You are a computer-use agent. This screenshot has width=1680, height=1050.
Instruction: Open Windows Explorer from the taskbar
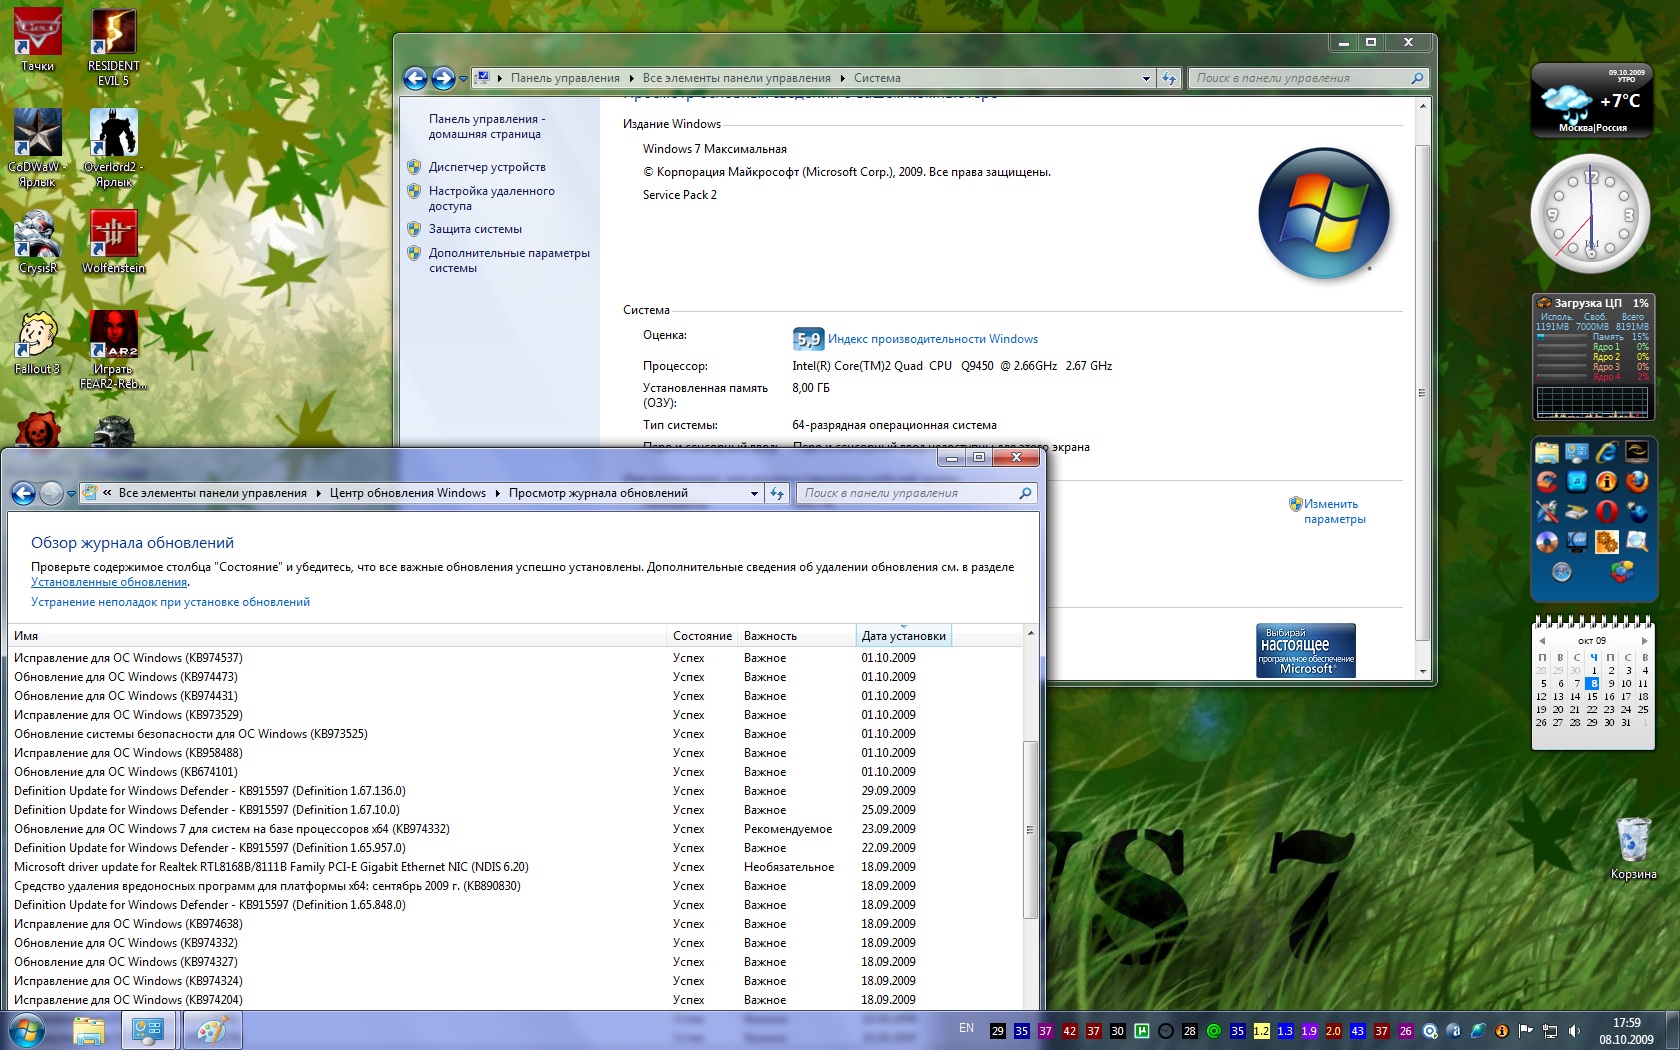[89, 1030]
